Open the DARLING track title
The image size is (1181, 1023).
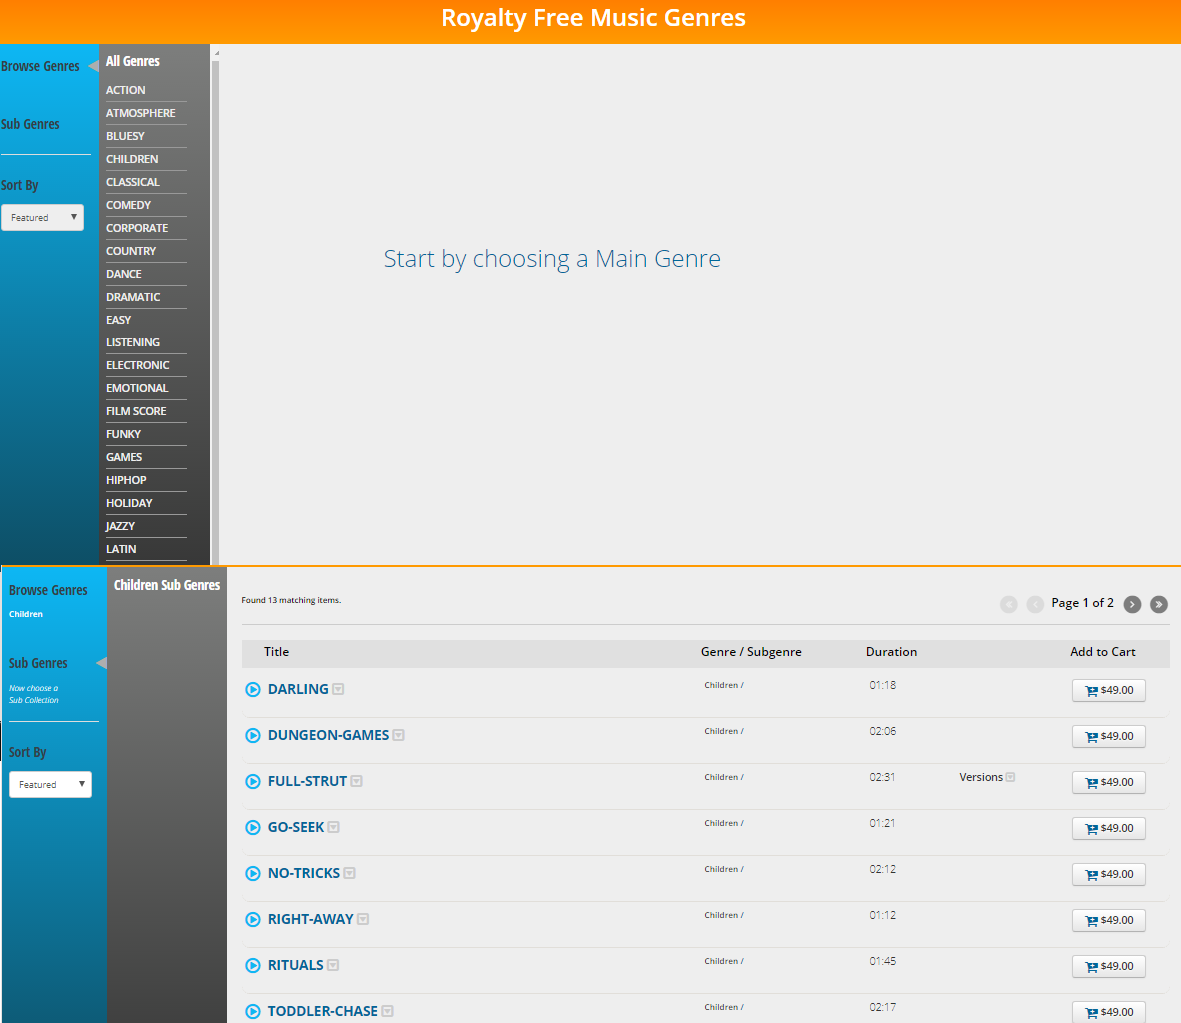click(x=298, y=689)
